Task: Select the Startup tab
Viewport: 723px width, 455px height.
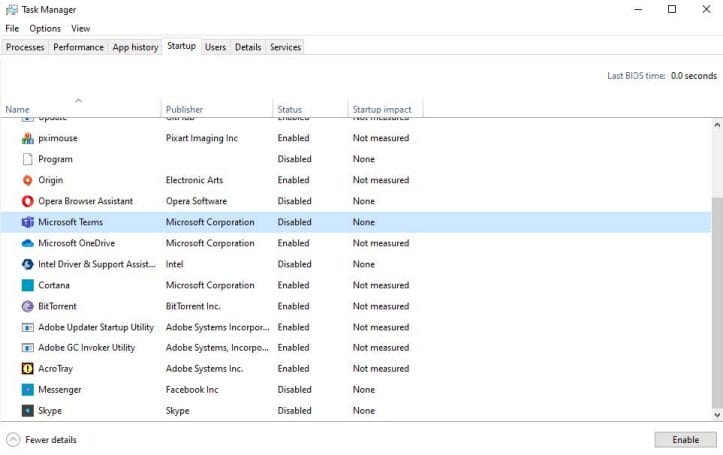Action: tap(181, 46)
